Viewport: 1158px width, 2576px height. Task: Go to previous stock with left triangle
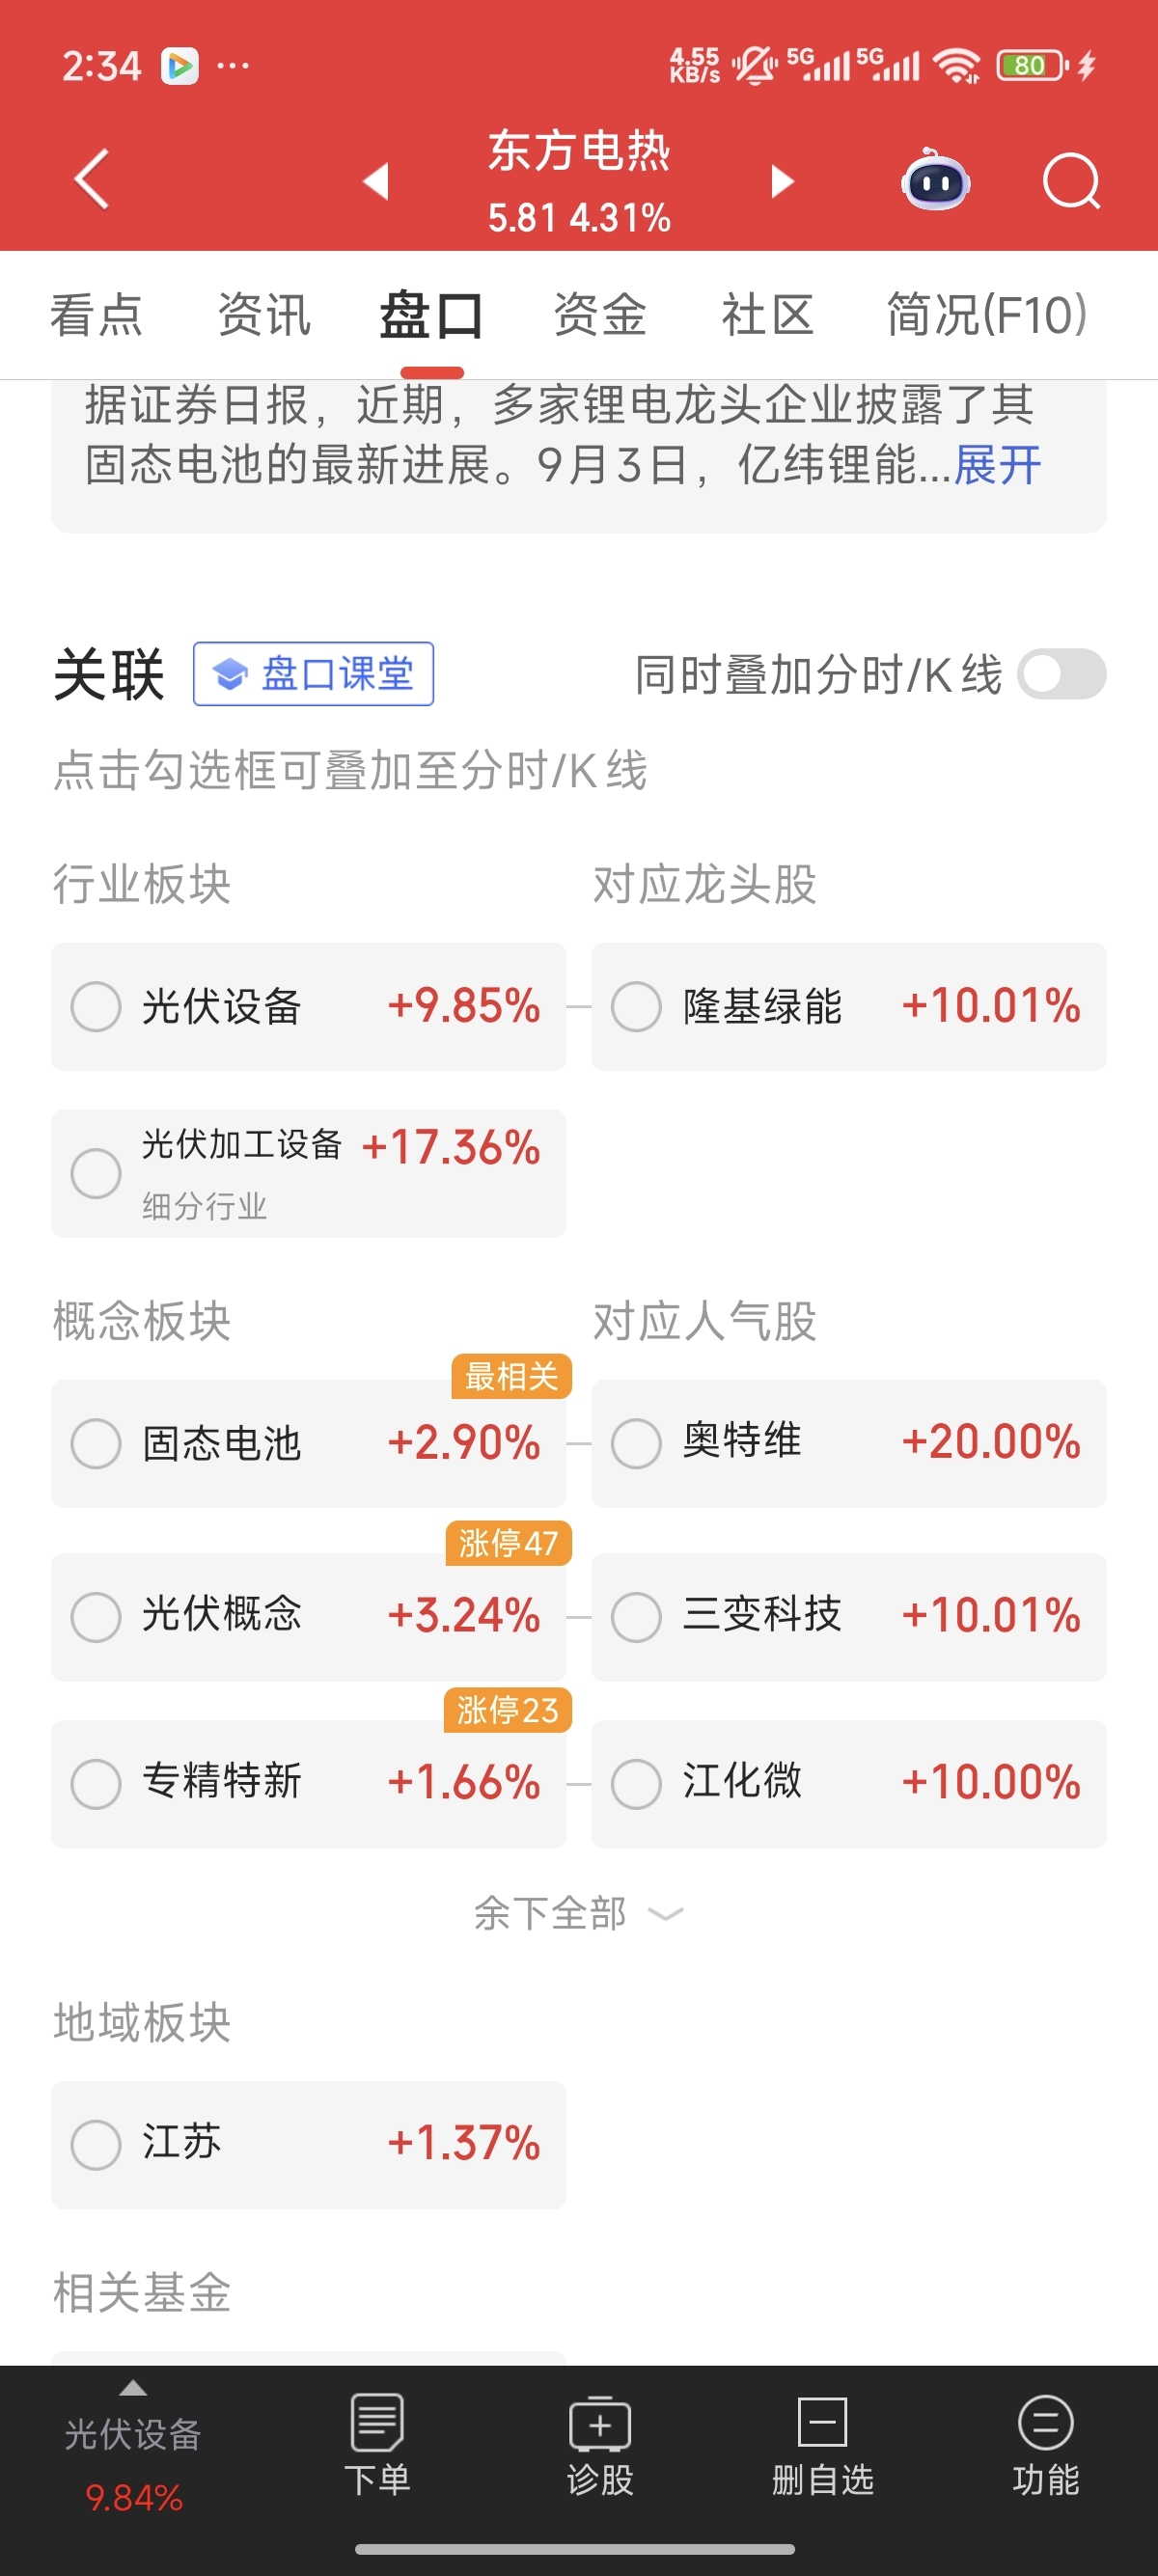[x=376, y=181]
